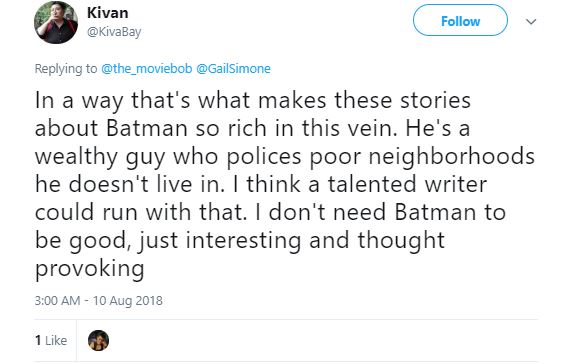
Task: Open the tweet options chevron beside Follow
Action: click(x=531, y=21)
